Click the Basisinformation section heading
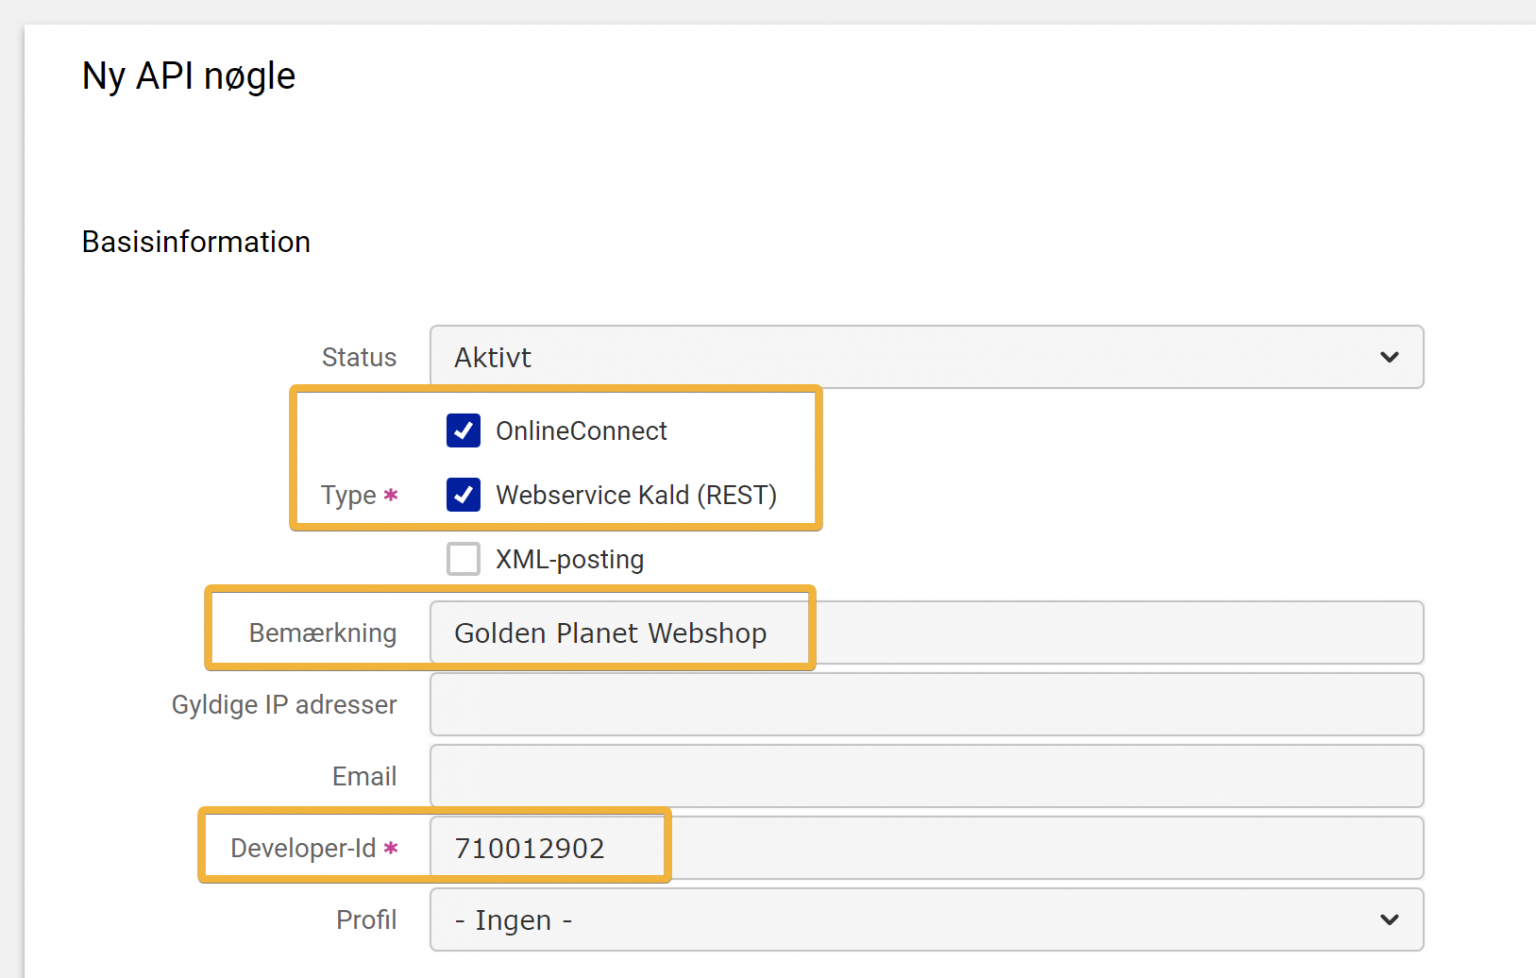Screen dimensions: 1536x978 coord(196,242)
